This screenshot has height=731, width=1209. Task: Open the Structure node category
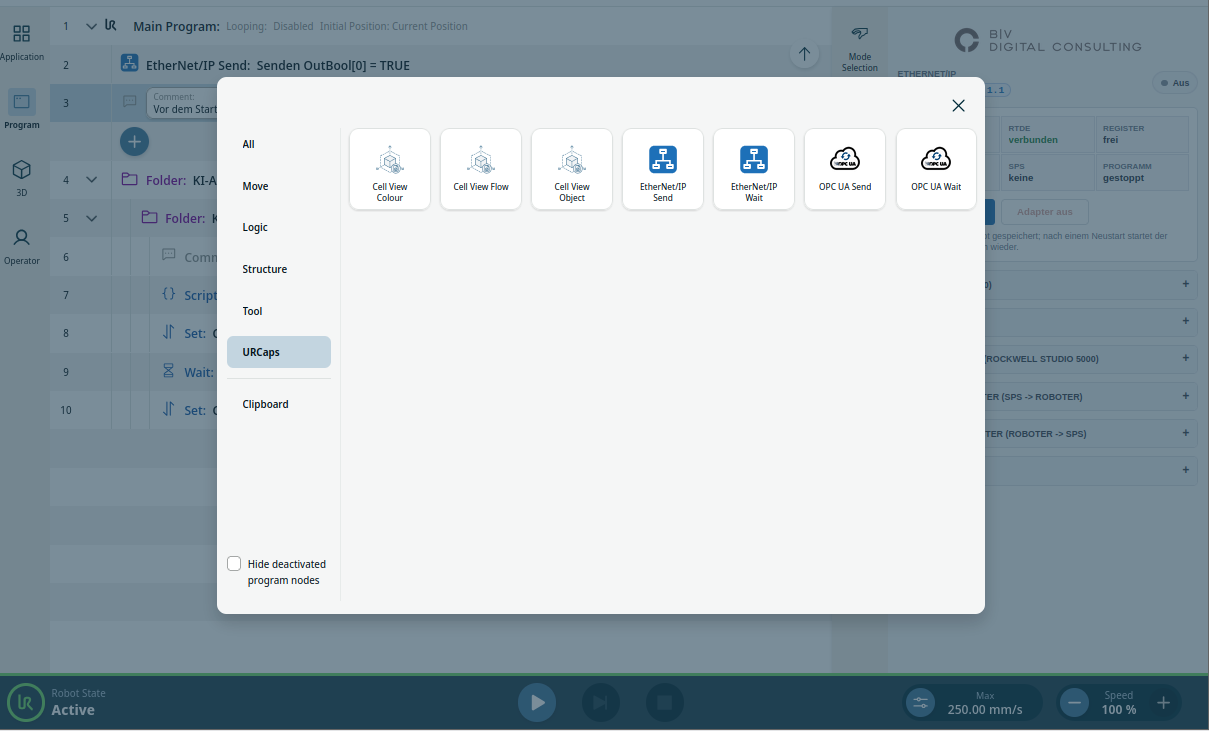pyautogui.click(x=279, y=269)
